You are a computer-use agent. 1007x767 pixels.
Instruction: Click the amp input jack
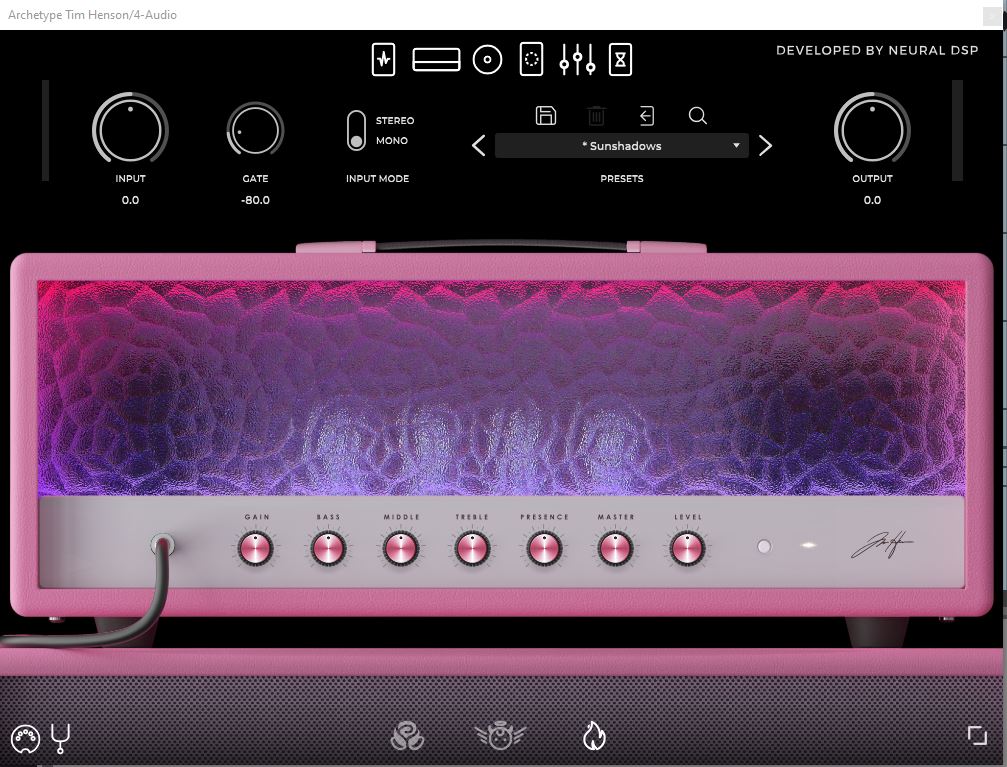pos(162,545)
